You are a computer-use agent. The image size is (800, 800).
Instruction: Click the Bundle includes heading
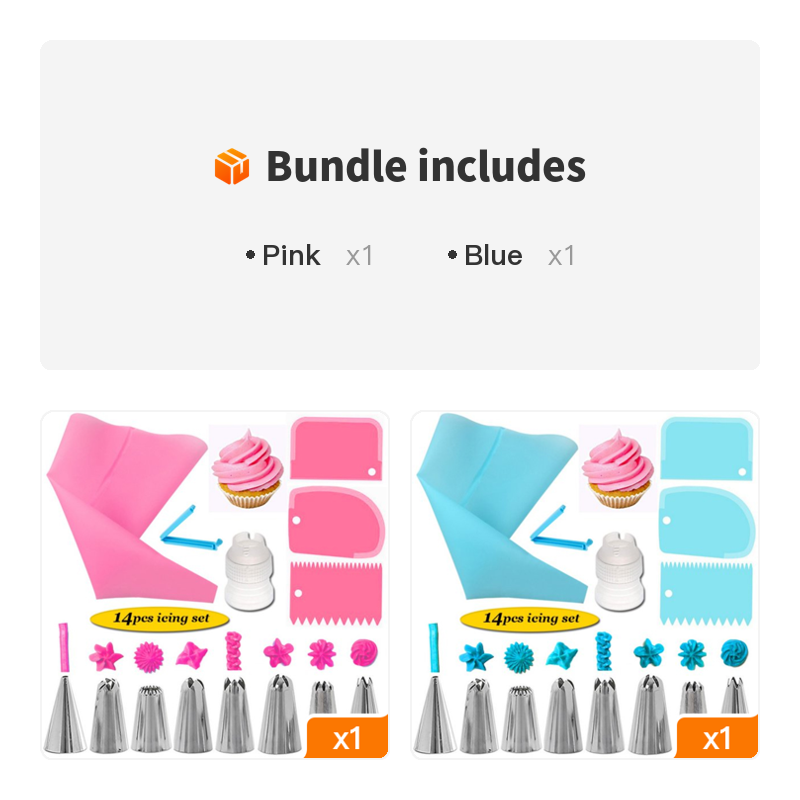click(426, 166)
